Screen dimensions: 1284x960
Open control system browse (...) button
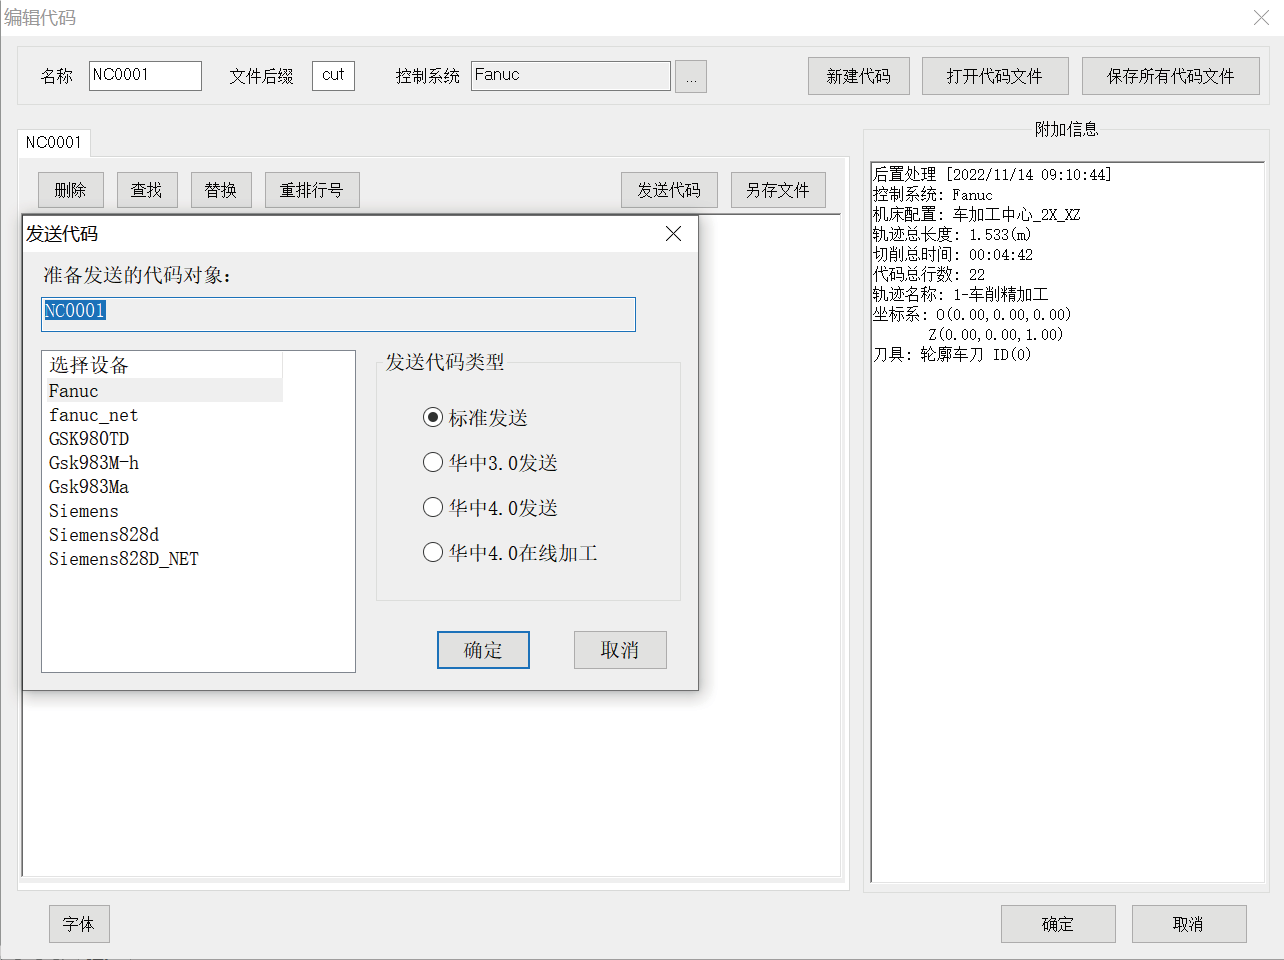click(x=691, y=77)
